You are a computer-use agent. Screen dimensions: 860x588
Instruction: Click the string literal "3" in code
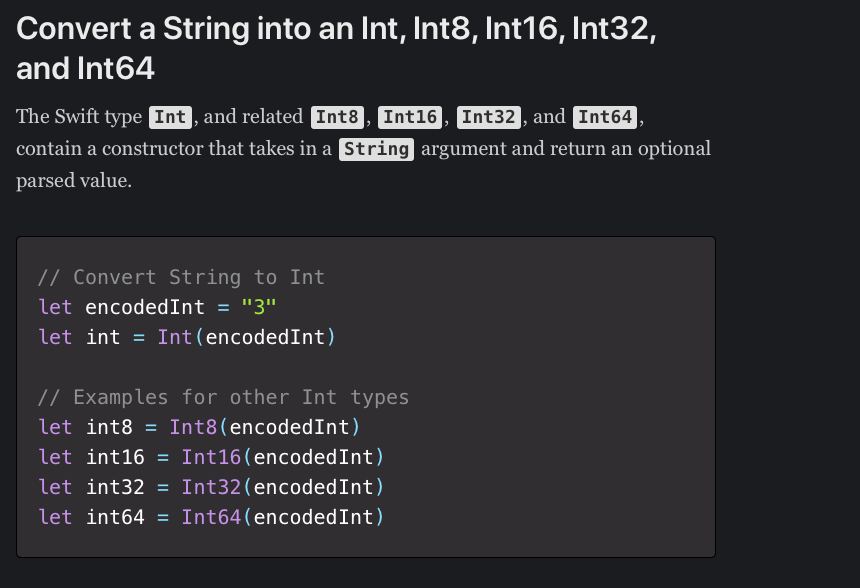point(259,307)
